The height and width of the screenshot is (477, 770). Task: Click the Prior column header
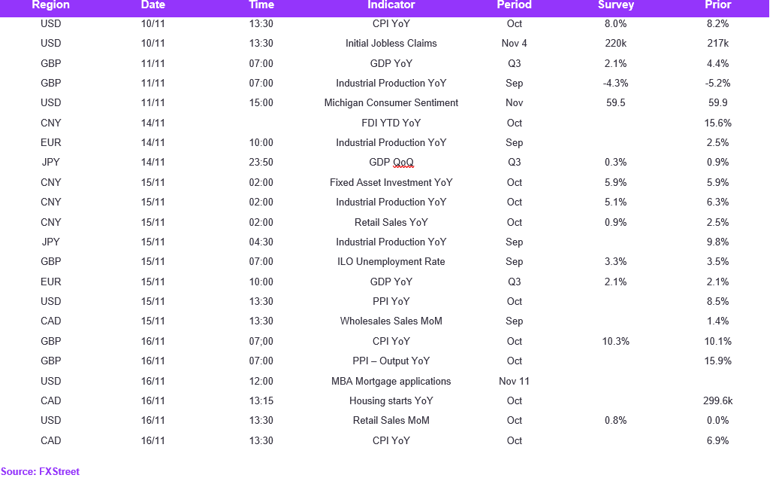click(x=717, y=5)
